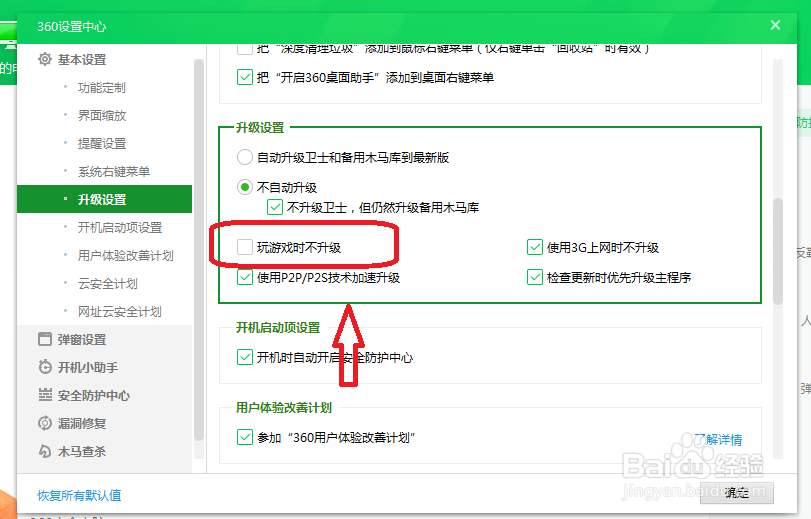811x519 pixels.
Task: Select 自动升级卫士和备用木马库到最新版 radio option
Action: point(245,157)
